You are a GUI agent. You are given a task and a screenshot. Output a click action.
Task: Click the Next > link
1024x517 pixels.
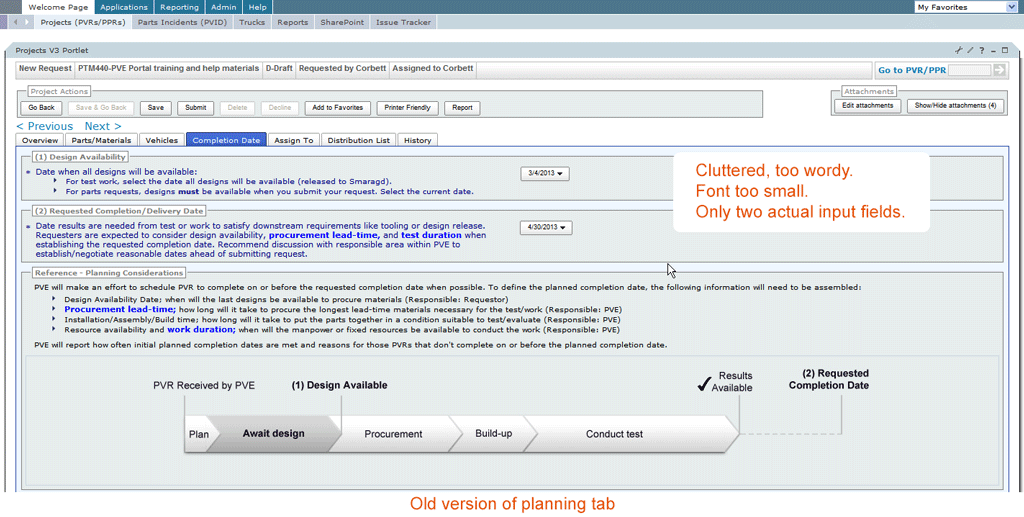point(103,126)
